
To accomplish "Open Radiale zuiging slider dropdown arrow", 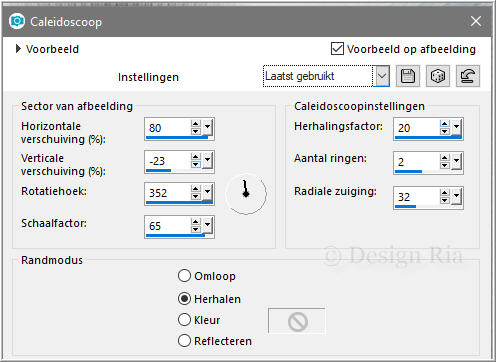I will [x=456, y=196].
